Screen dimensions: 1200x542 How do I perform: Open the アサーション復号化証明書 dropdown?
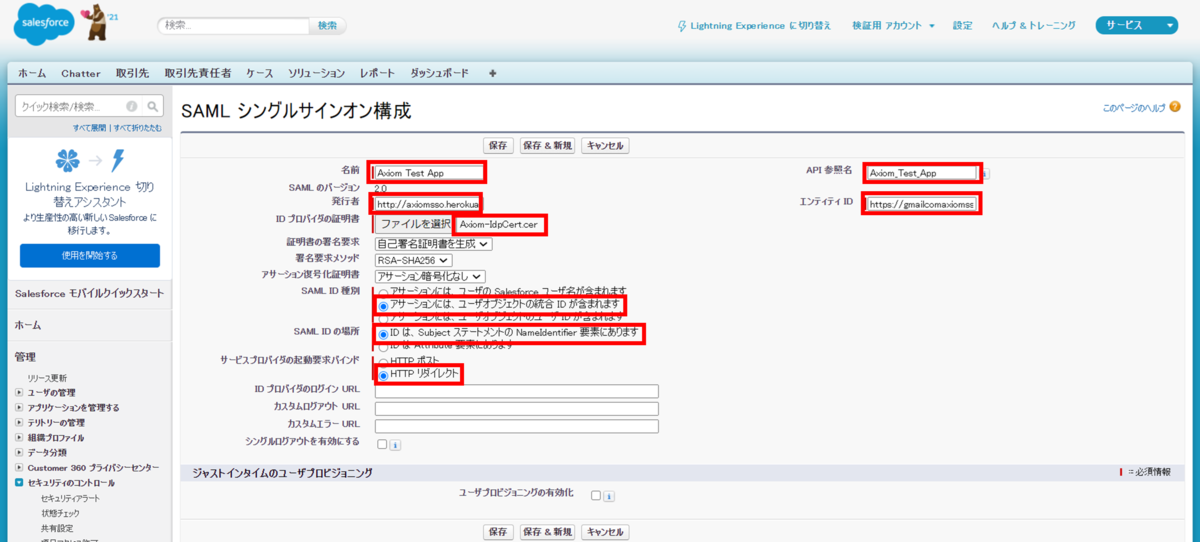pos(430,276)
